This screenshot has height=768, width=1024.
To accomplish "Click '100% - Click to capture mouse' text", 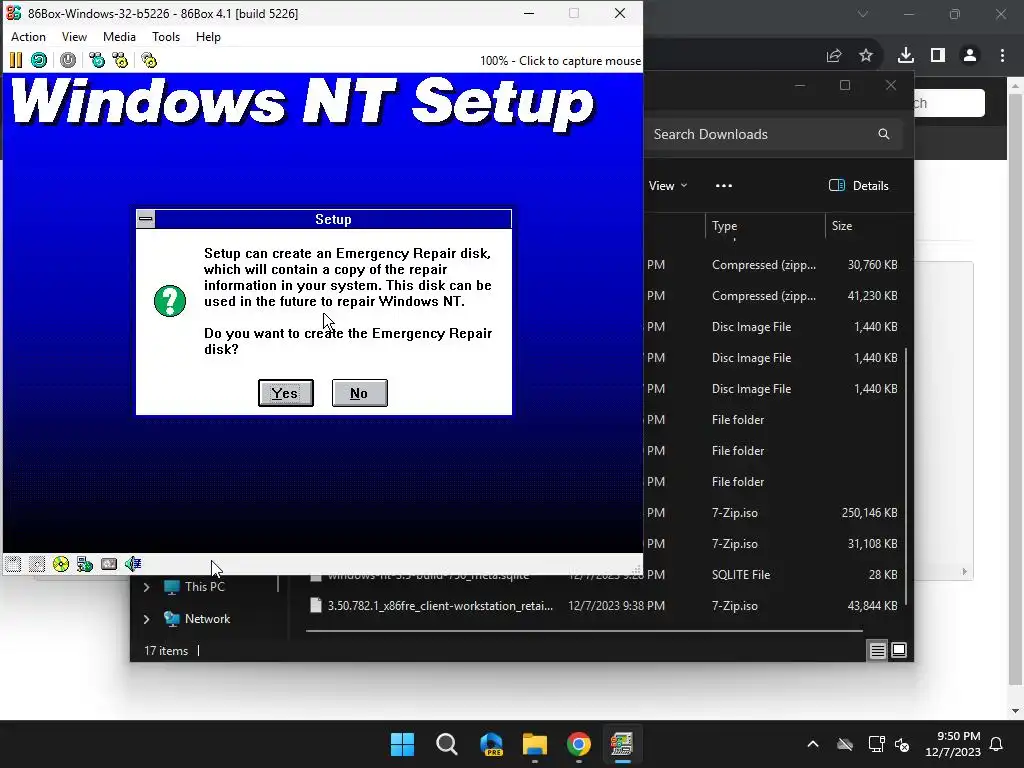I will click(x=560, y=61).
